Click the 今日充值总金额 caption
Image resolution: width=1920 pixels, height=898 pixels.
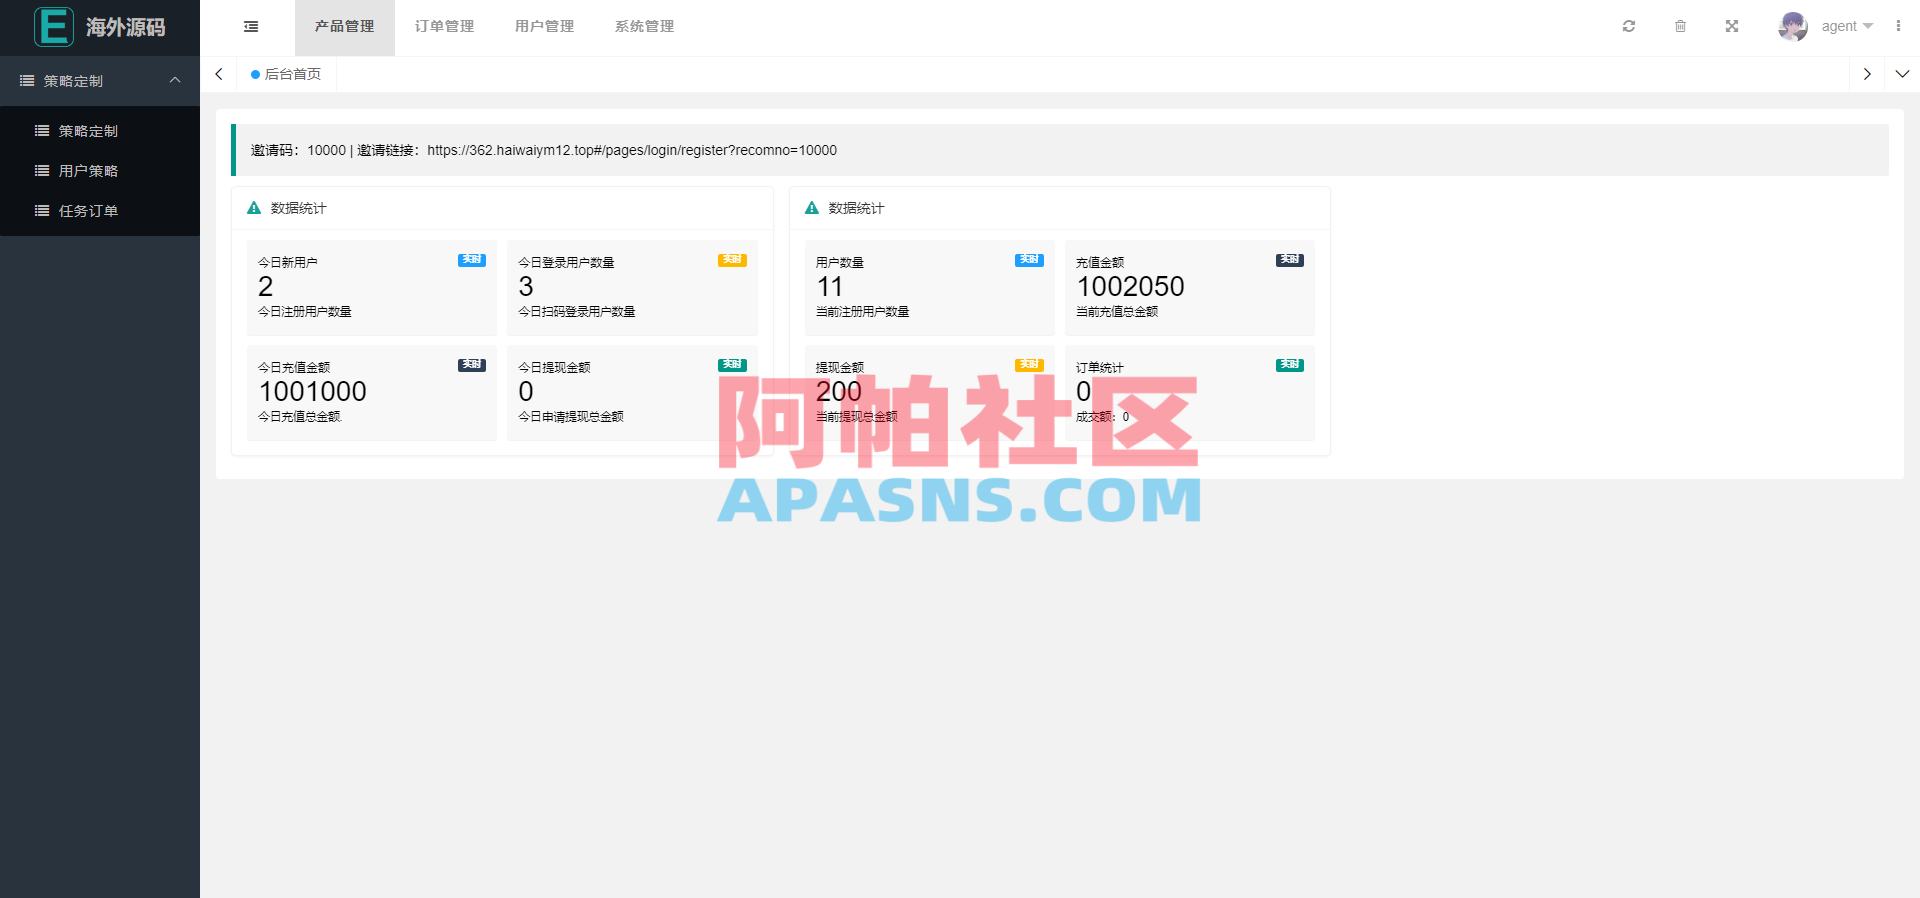point(299,417)
